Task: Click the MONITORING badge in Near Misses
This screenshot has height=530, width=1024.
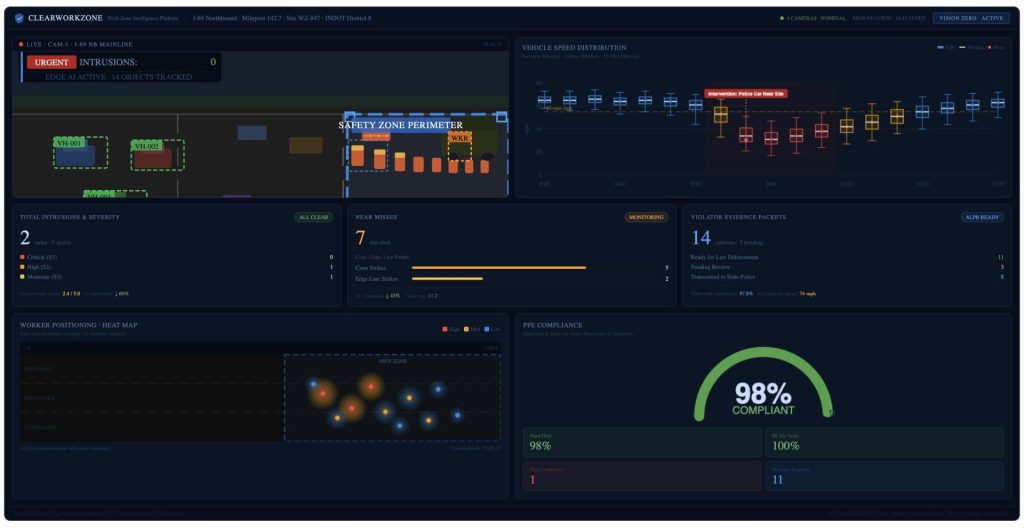Action: (646, 217)
